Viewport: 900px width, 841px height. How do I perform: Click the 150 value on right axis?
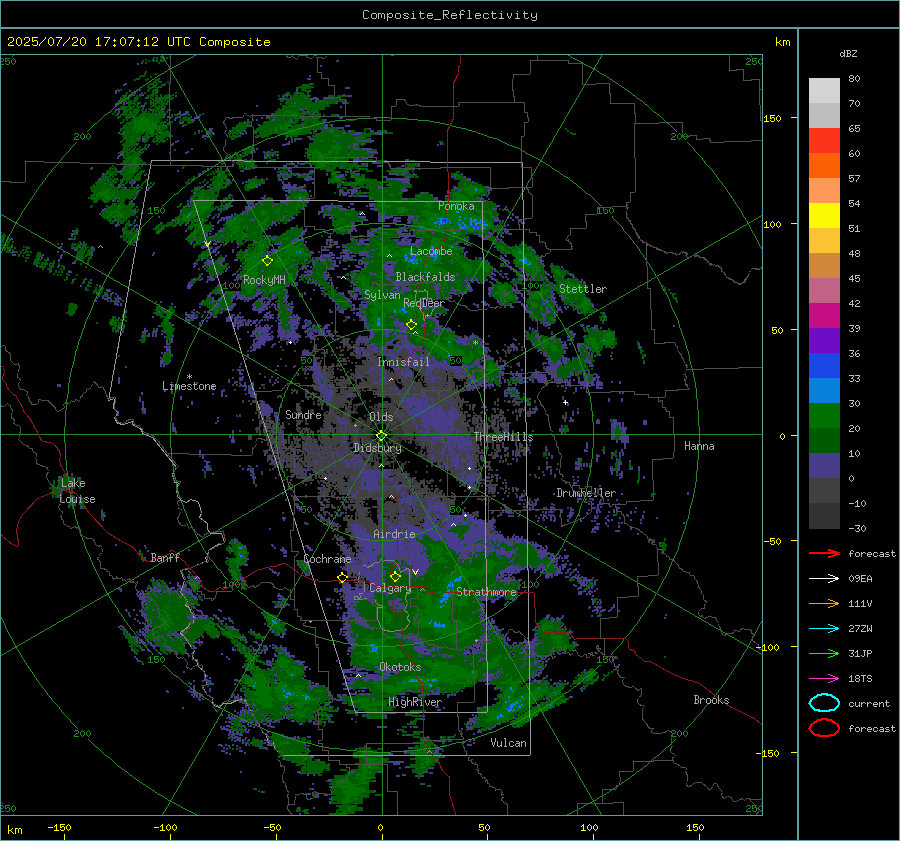coord(772,118)
